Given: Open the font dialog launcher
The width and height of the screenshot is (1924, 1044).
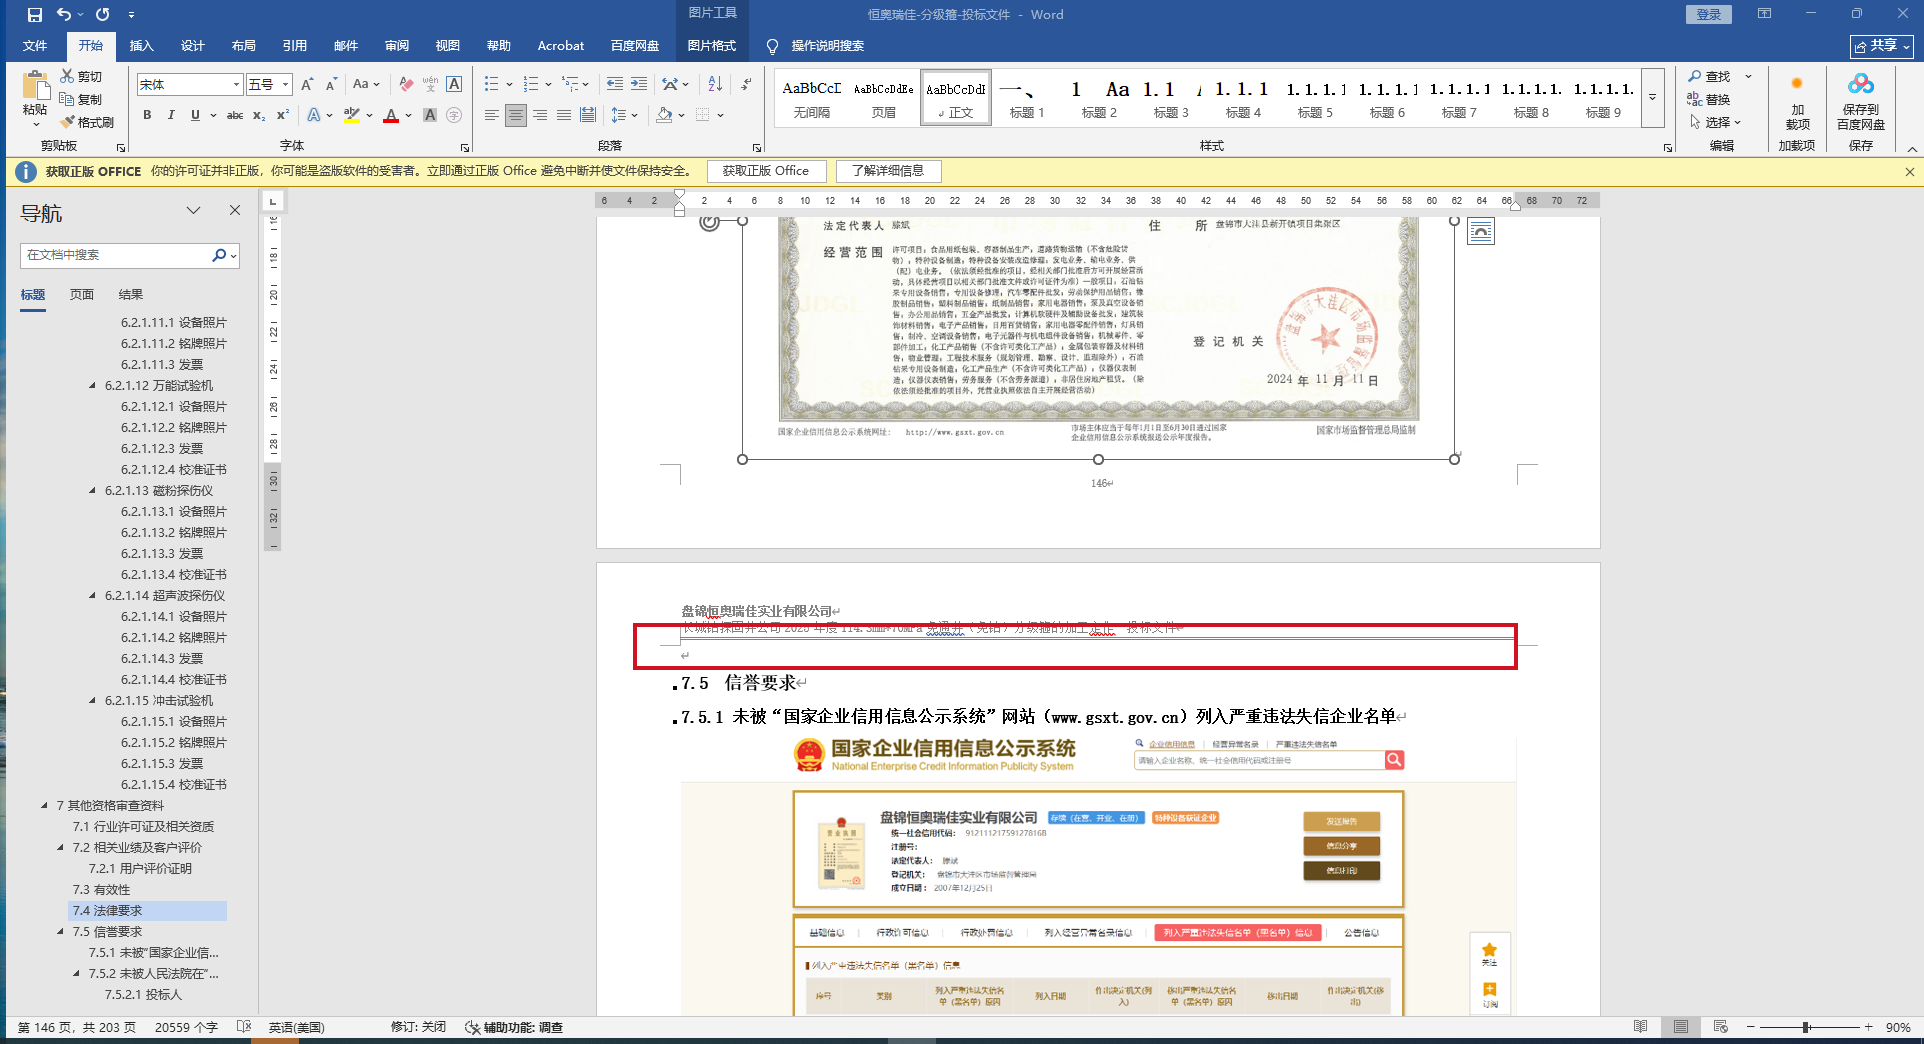Looking at the screenshot, I should pos(465,148).
